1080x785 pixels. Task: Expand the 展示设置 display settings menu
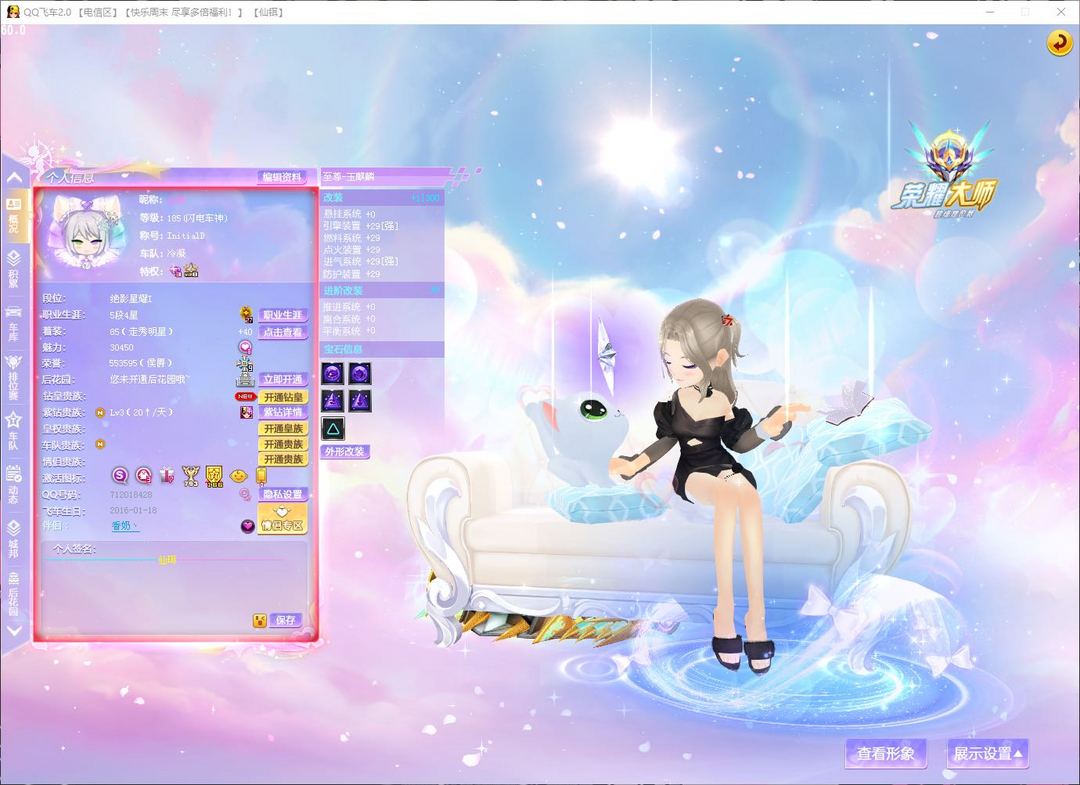click(x=987, y=754)
